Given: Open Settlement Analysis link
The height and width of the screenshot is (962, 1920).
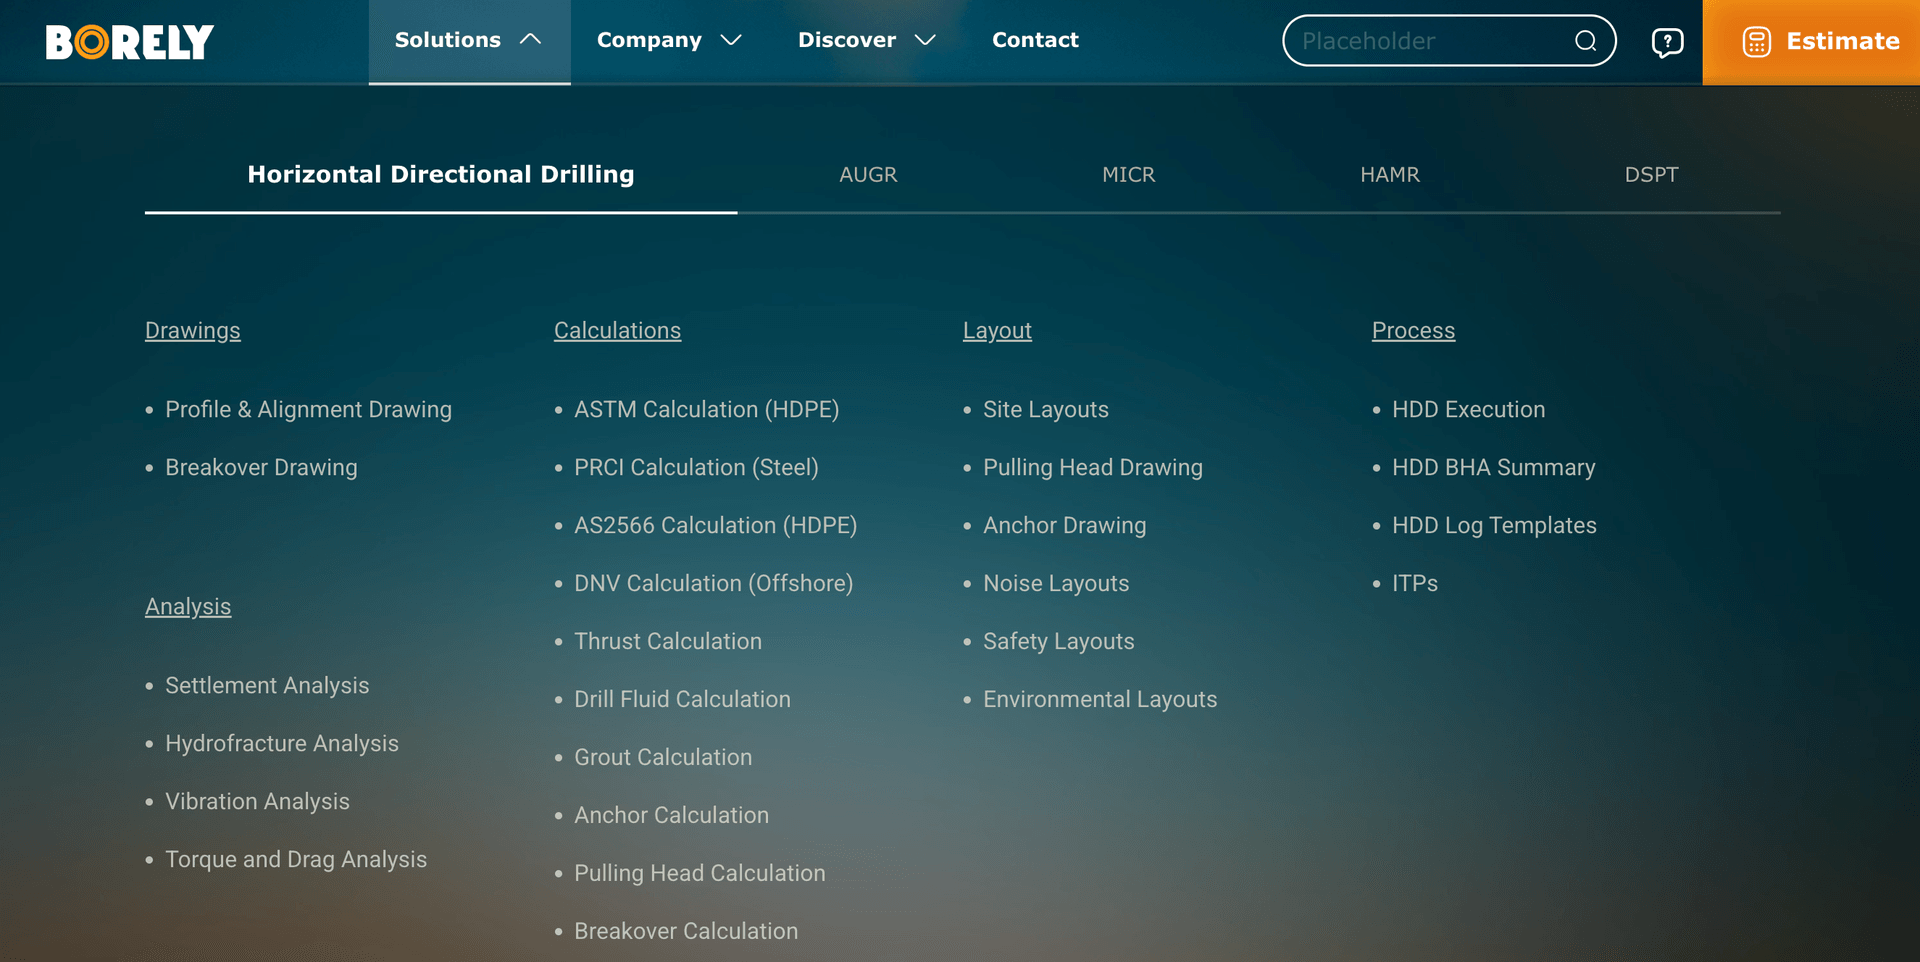Looking at the screenshot, I should [x=267, y=686].
